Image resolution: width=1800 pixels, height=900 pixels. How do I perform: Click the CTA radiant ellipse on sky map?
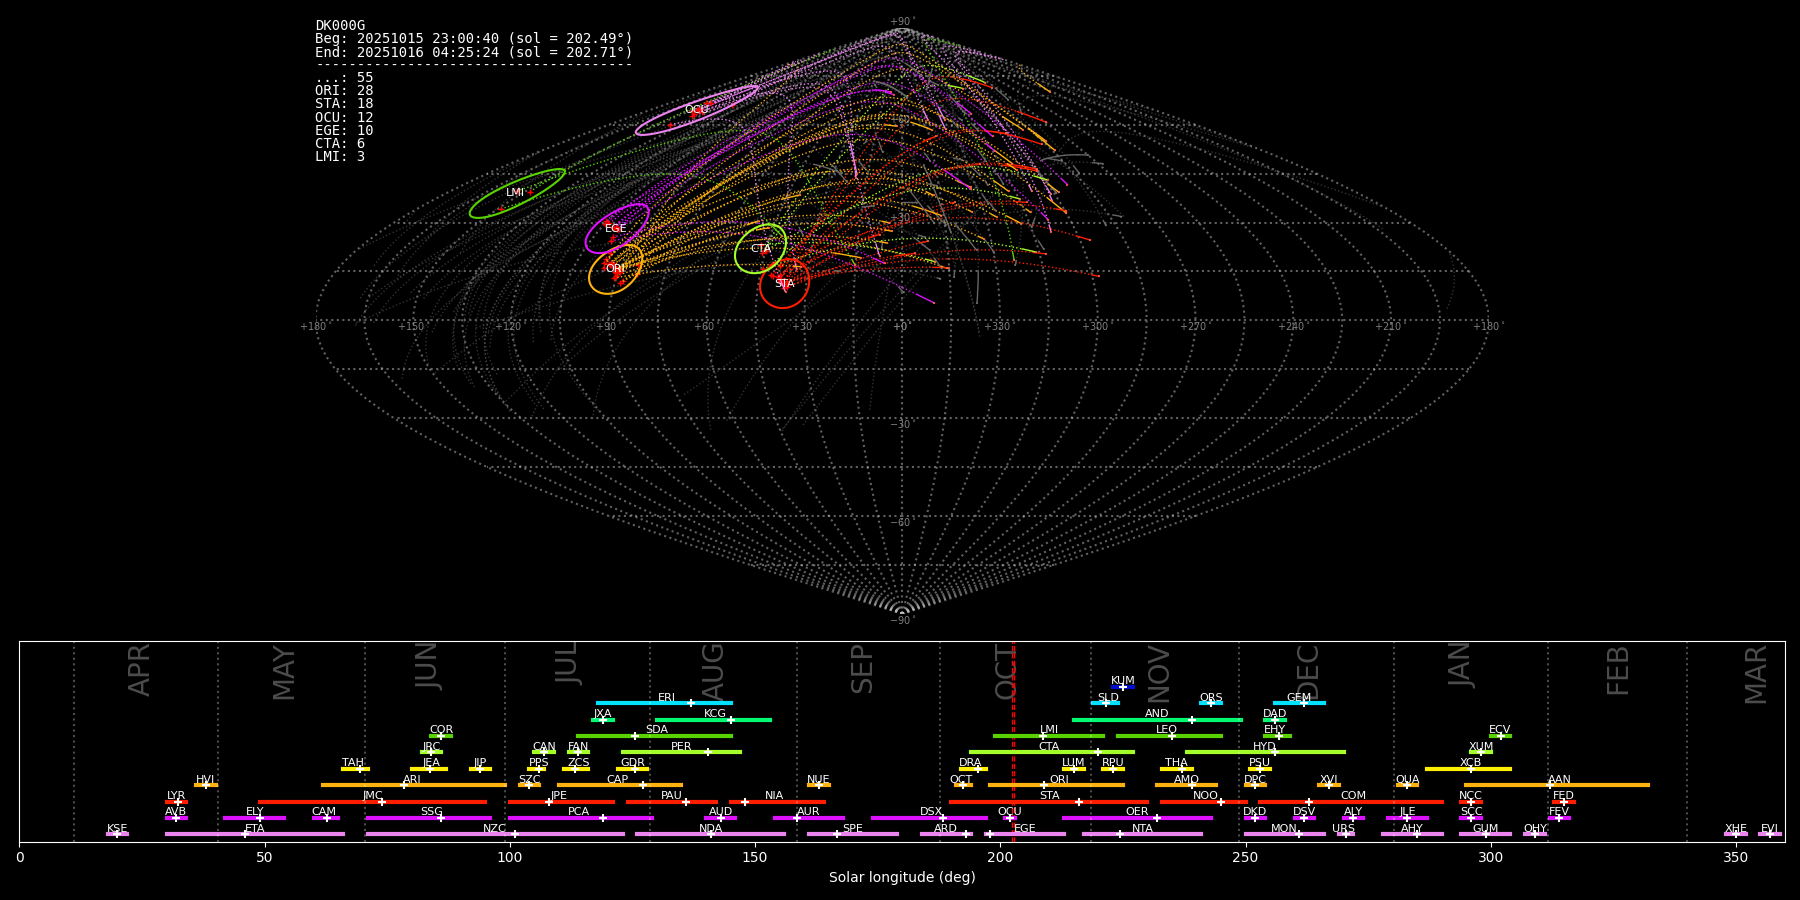pos(761,249)
